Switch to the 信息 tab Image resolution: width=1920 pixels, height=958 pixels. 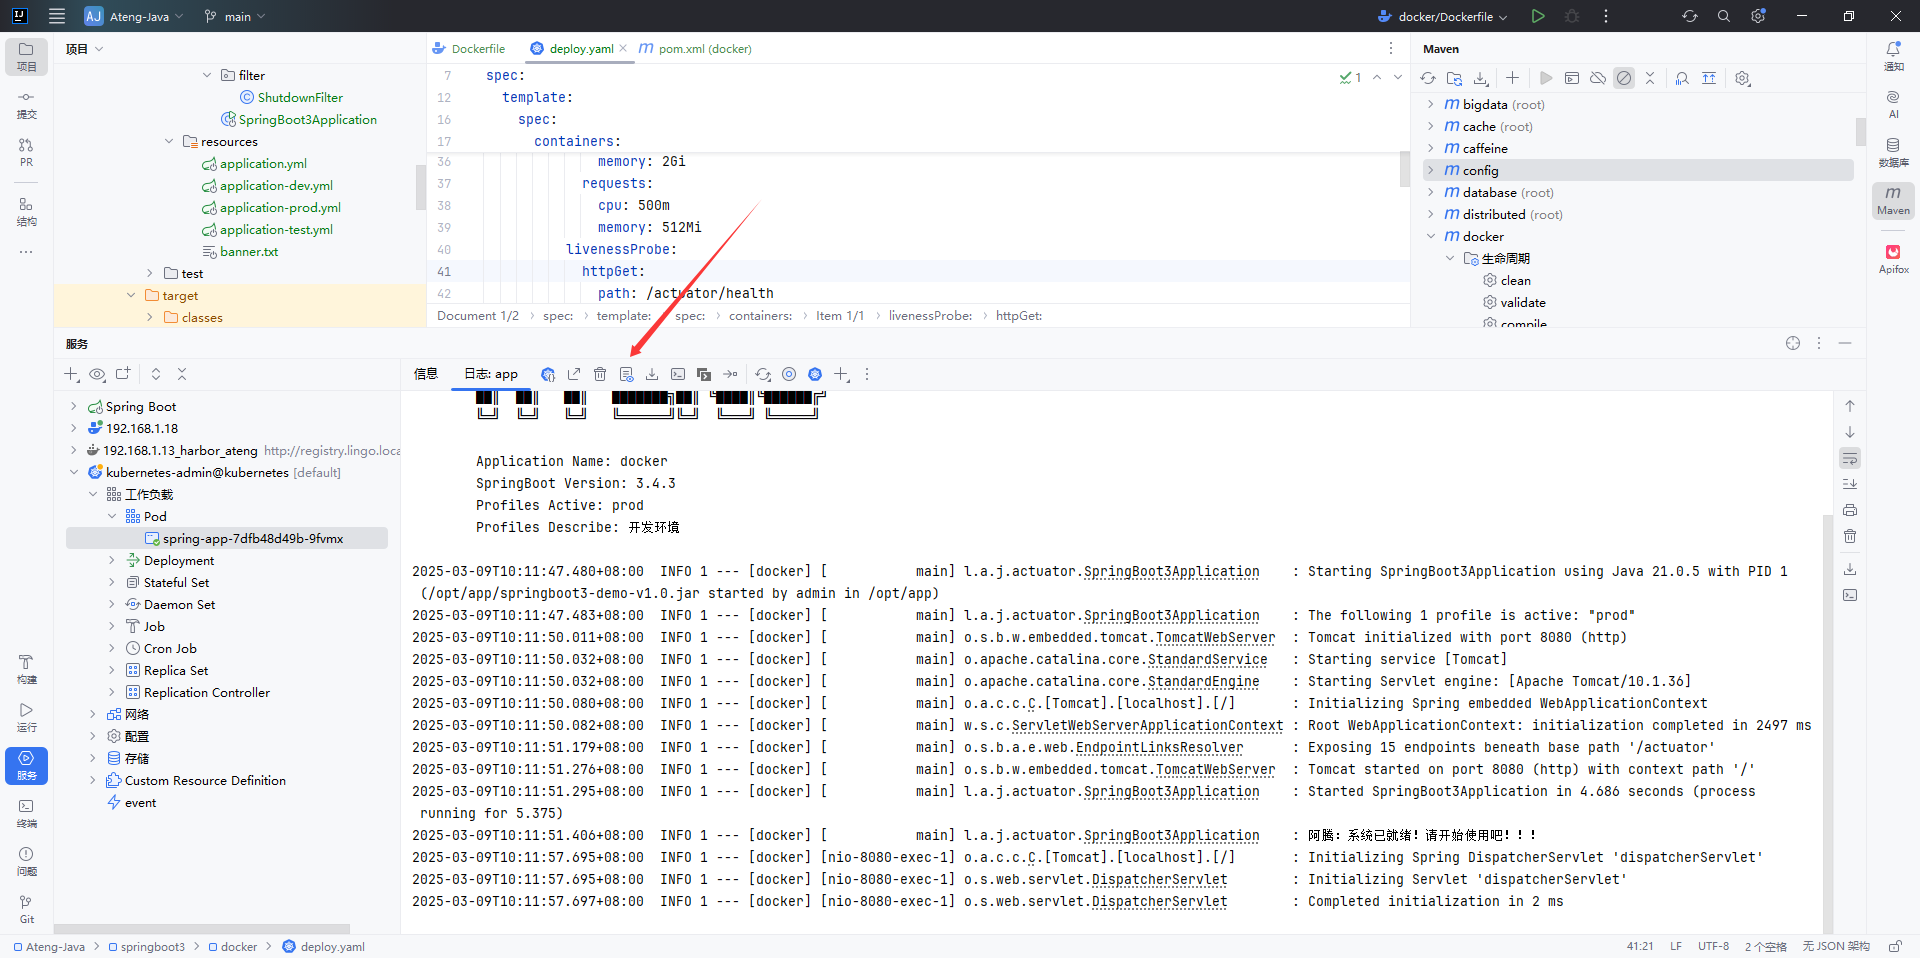(426, 374)
